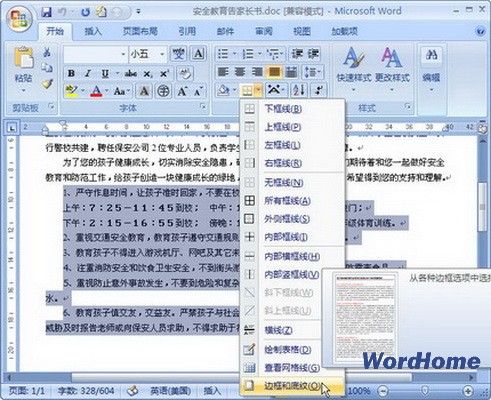Image resolution: width=491 pixels, height=400 pixels.
Task: Choose 边框和底纹(O) menu entry
Action: (292, 386)
